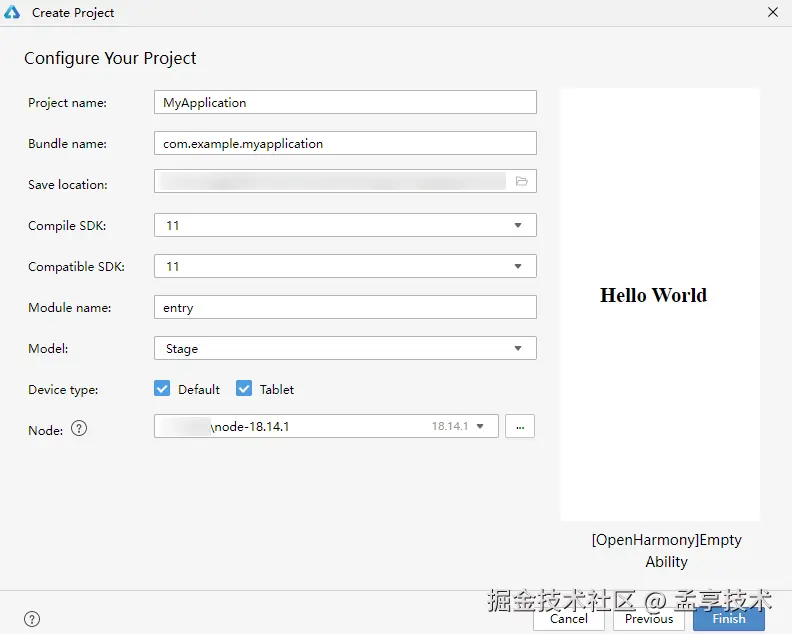The height and width of the screenshot is (634, 792).
Task: Click the "Bundle name:" label
Action: coord(68,143)
